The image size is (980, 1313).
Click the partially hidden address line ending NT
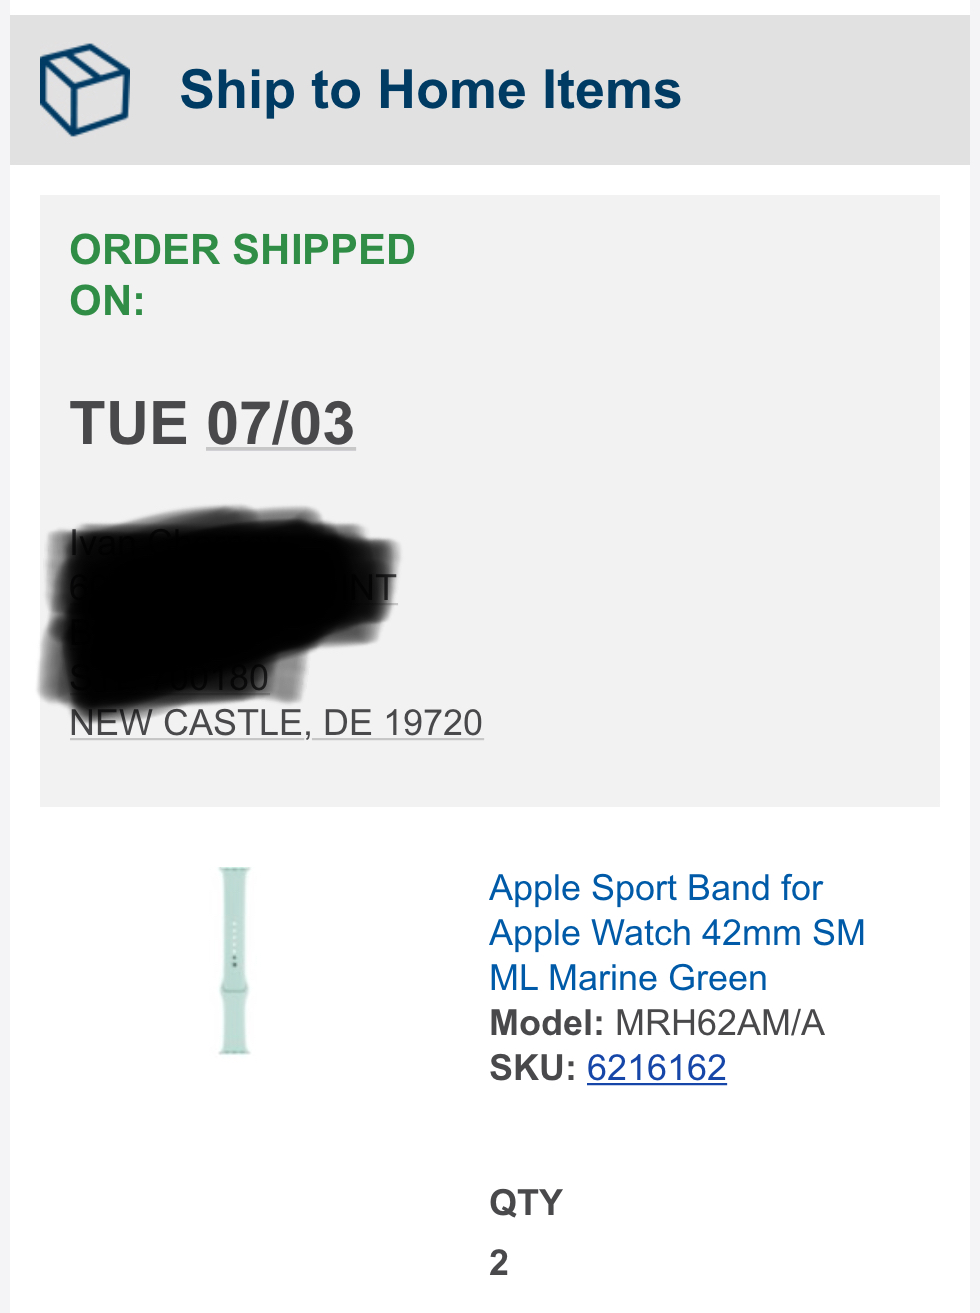tap(234, 587)
